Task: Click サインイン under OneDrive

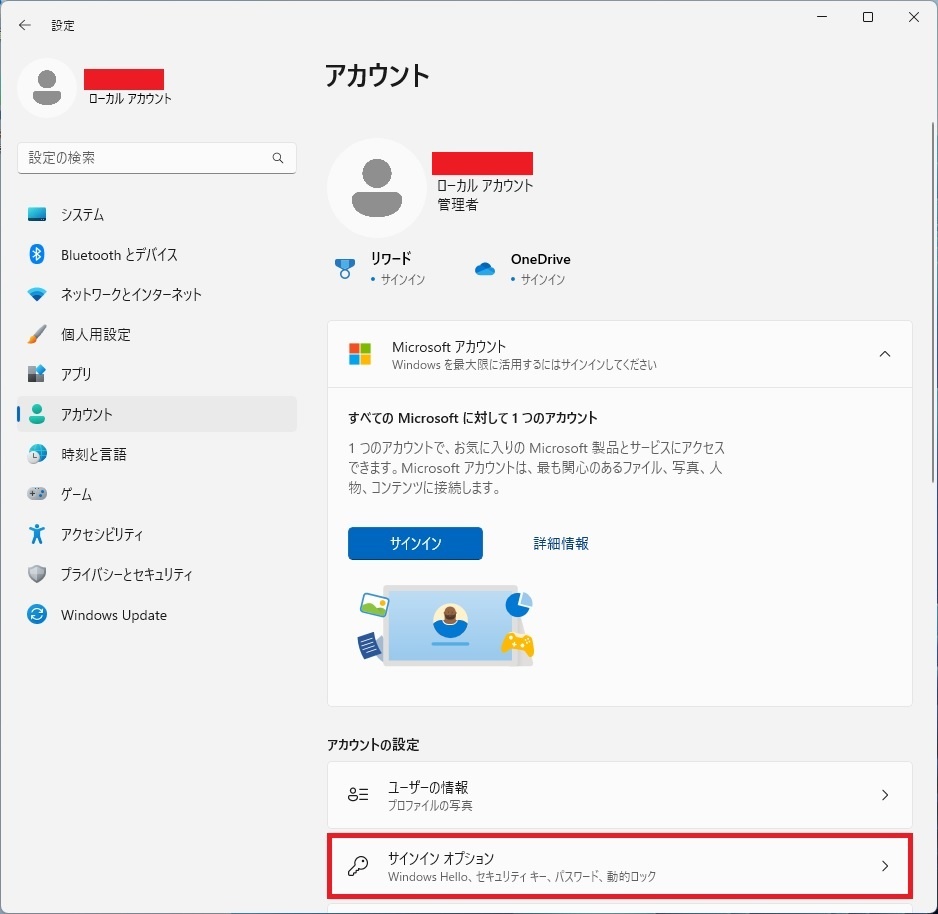Action: pyautogui.click(x=543, y=279)
